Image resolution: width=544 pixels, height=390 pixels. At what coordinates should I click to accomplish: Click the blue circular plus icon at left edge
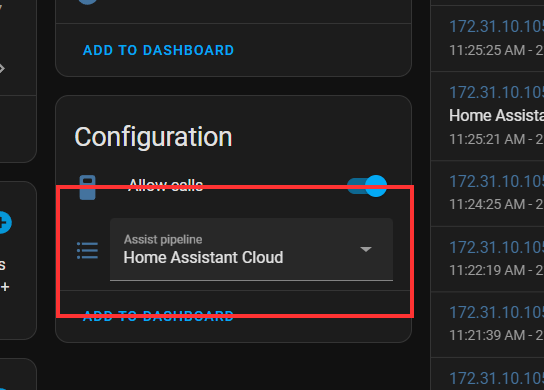(4, 222)
